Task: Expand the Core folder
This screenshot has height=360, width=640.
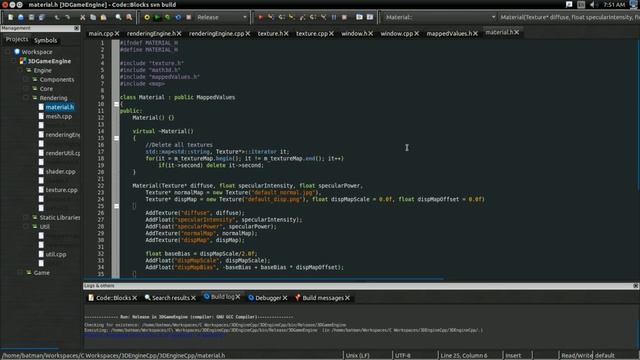Action: (27, 89)
